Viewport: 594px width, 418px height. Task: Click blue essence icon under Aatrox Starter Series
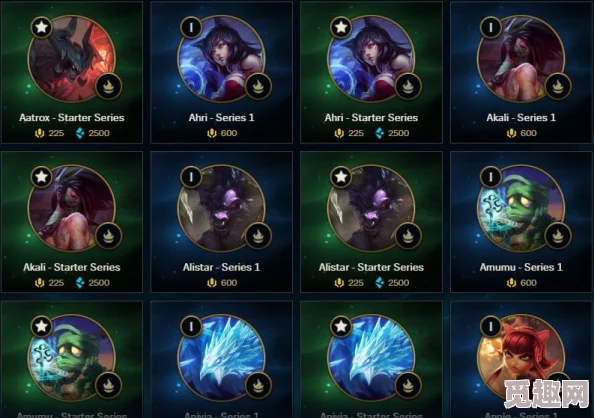point(80,133)
